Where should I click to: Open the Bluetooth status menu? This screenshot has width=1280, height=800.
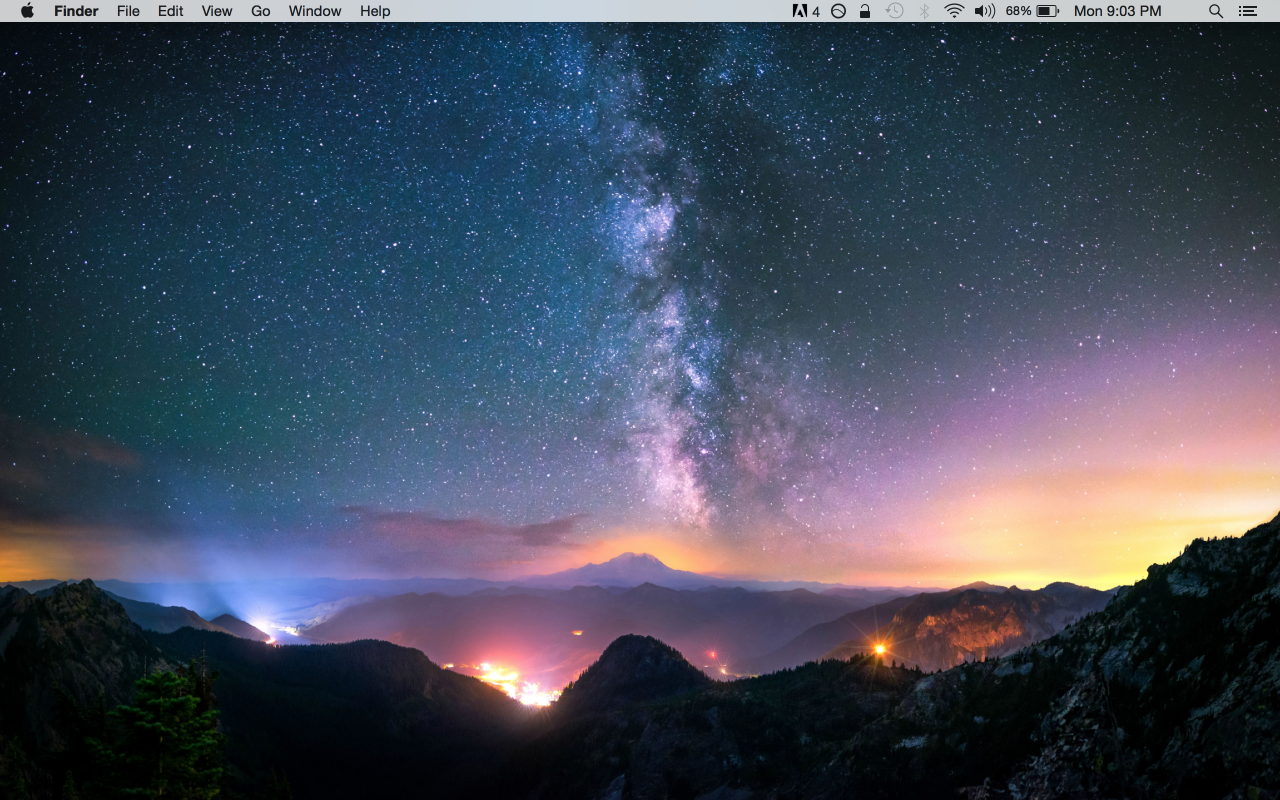coord(925,11)
